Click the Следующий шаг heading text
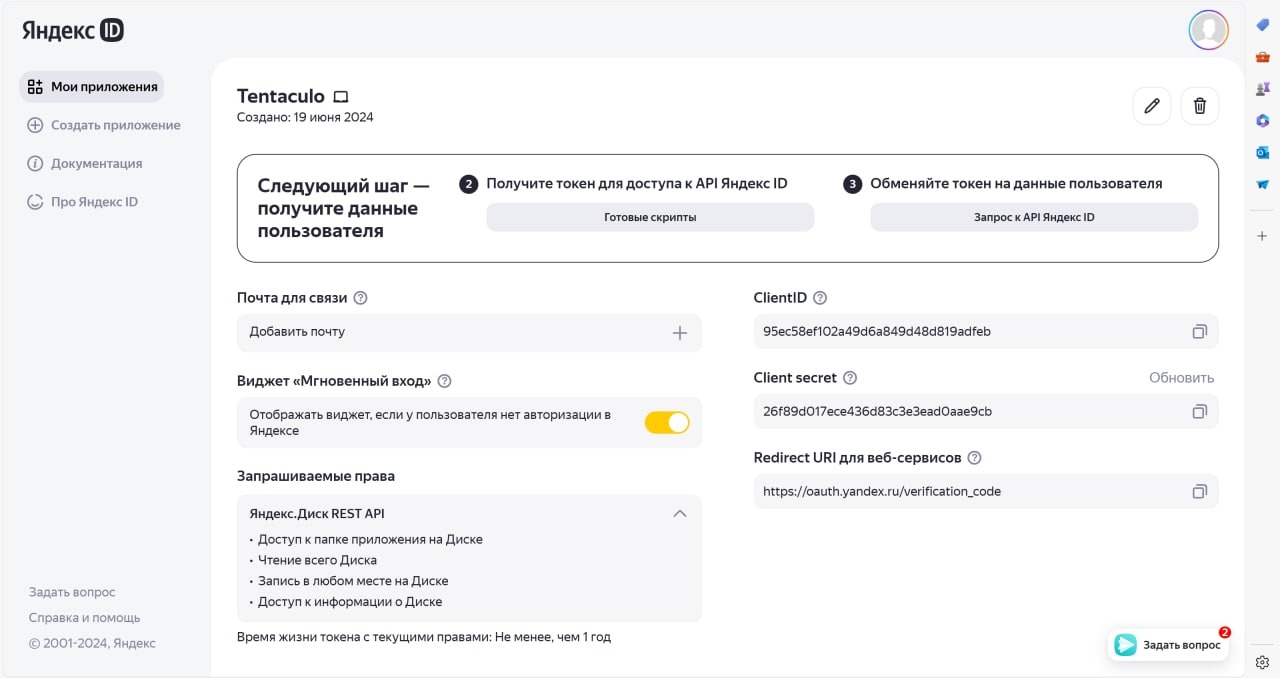Viewport: 1280px width, 678px height. click(x=344, y=208)
